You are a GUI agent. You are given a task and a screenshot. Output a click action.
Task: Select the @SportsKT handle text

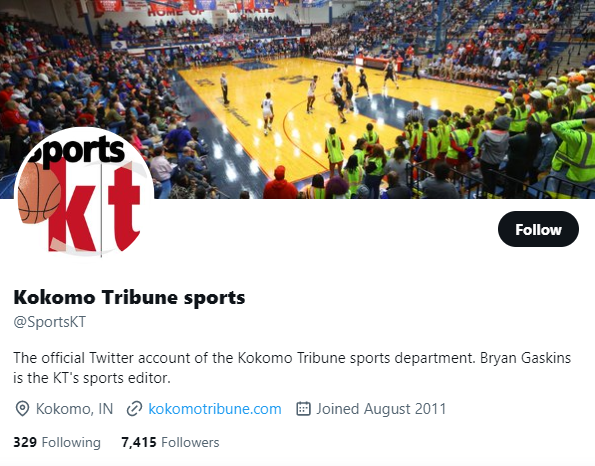click(x=50, y=322)
